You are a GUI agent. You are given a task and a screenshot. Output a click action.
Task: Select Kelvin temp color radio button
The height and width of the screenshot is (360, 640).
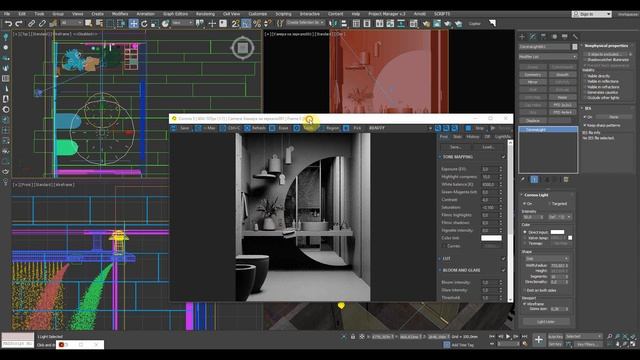pyautogui.click(x=525, y=238)
